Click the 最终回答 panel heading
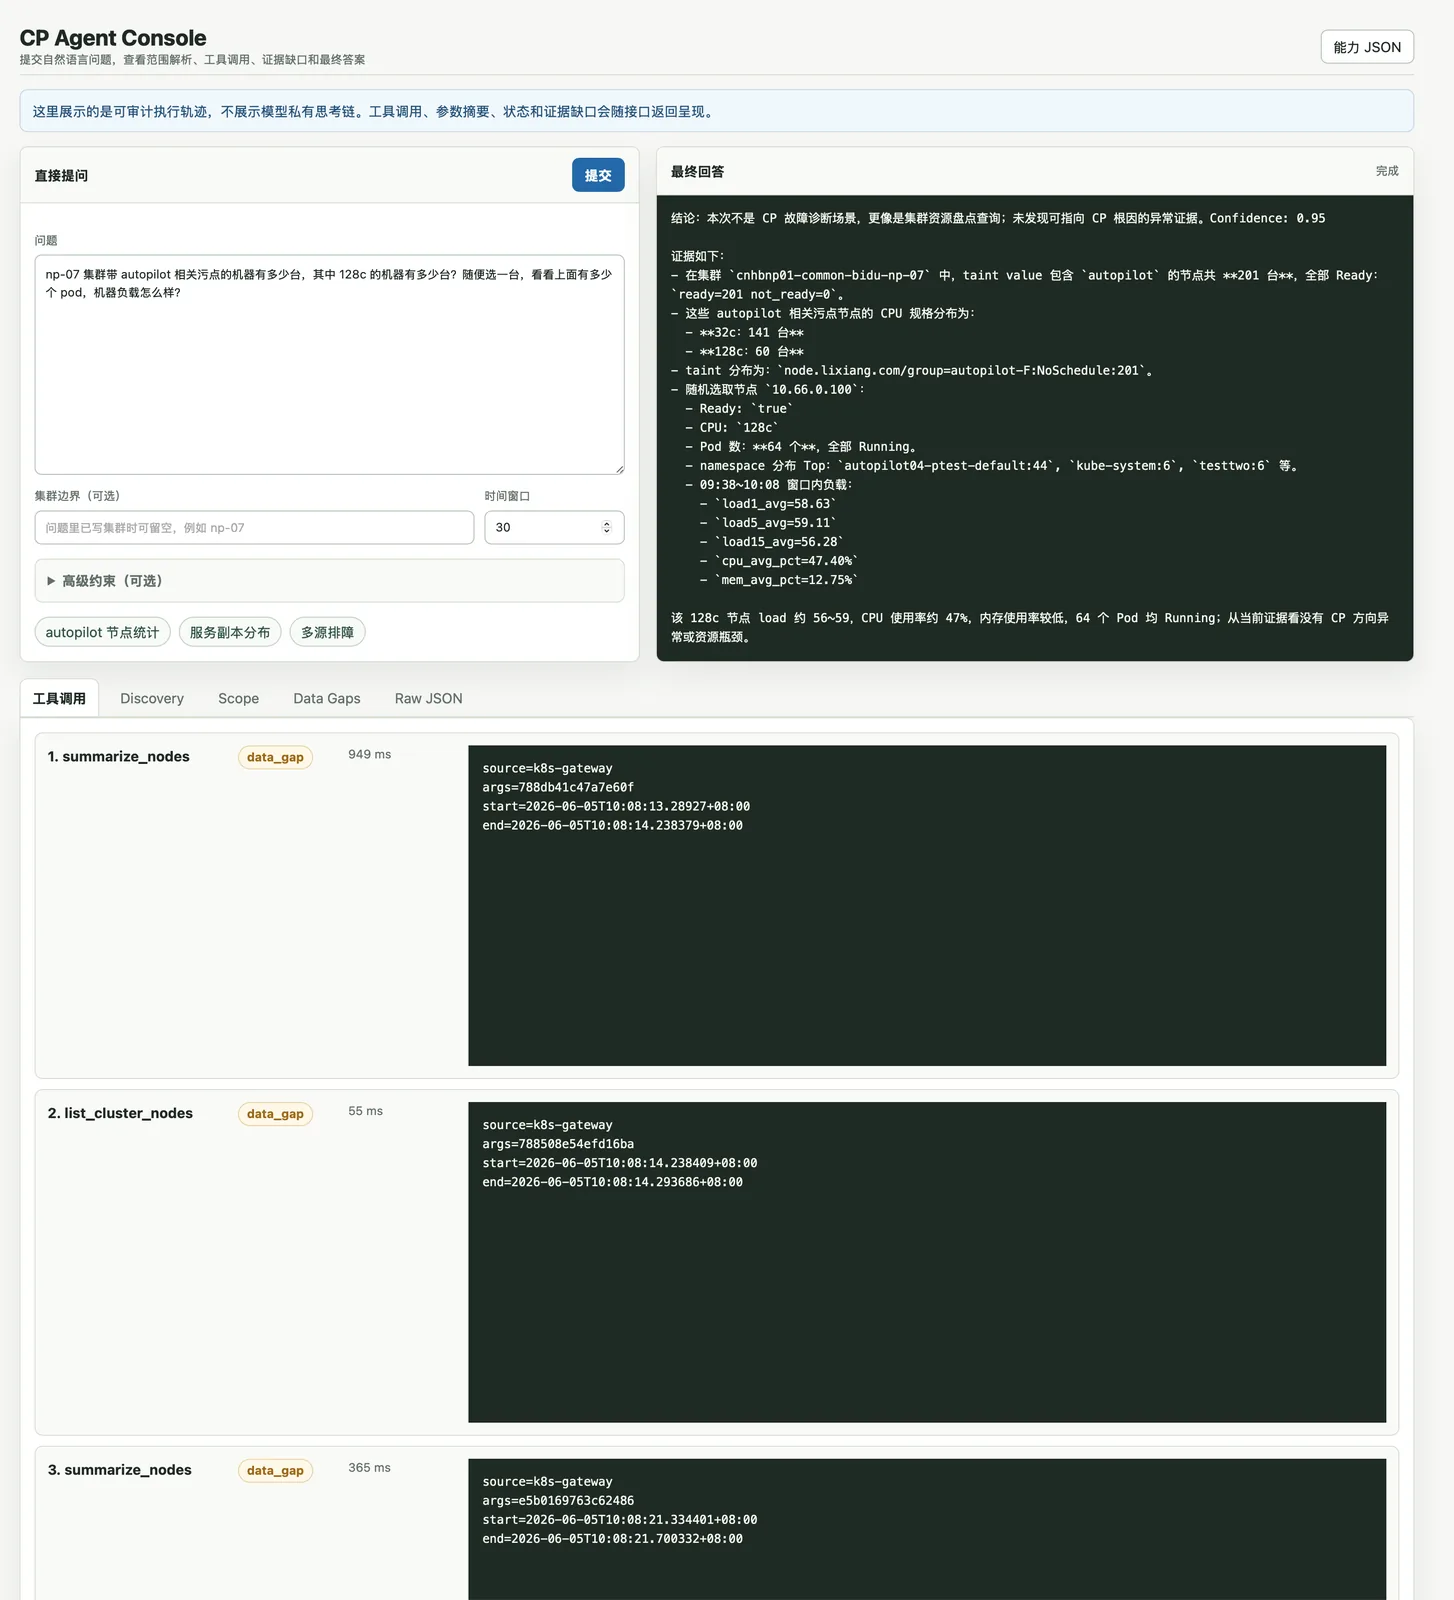 [697, 172]
